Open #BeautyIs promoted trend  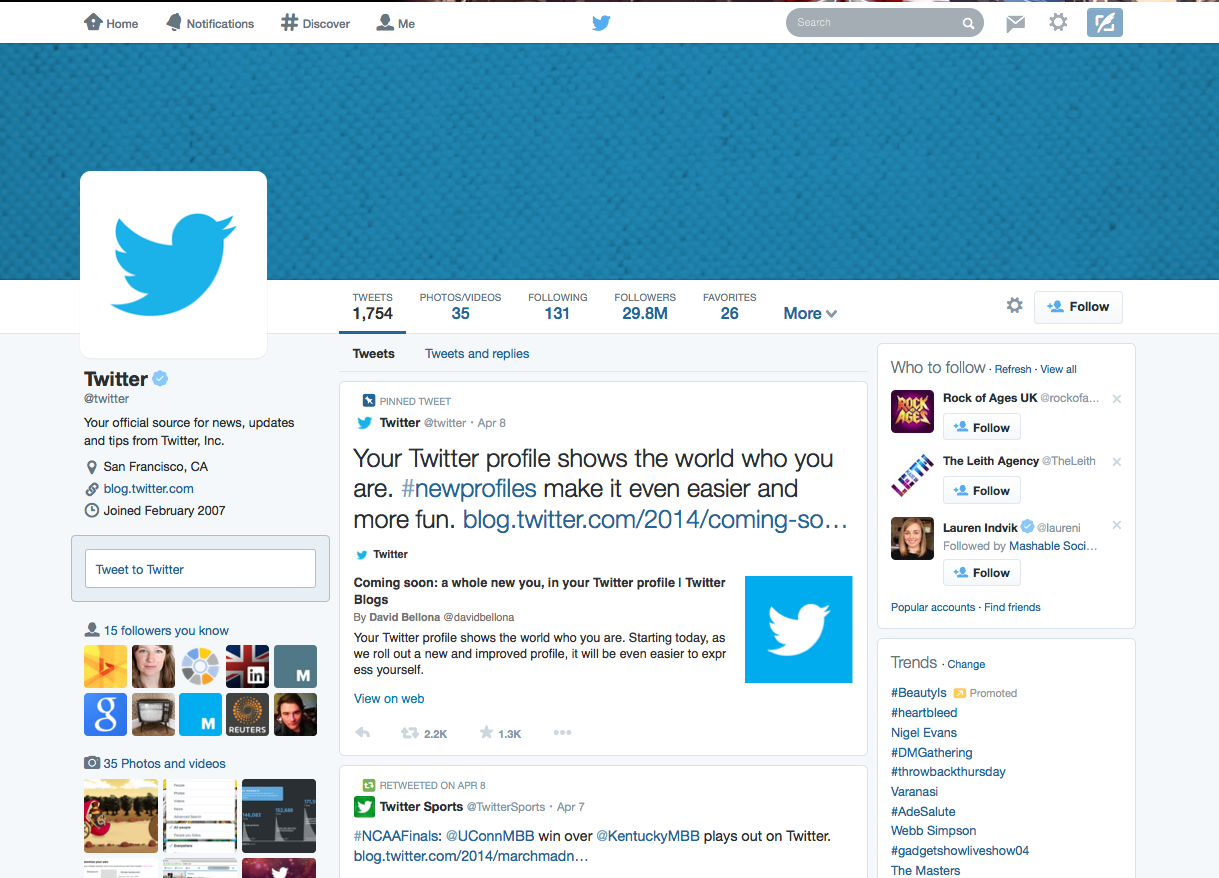(919, 693)
